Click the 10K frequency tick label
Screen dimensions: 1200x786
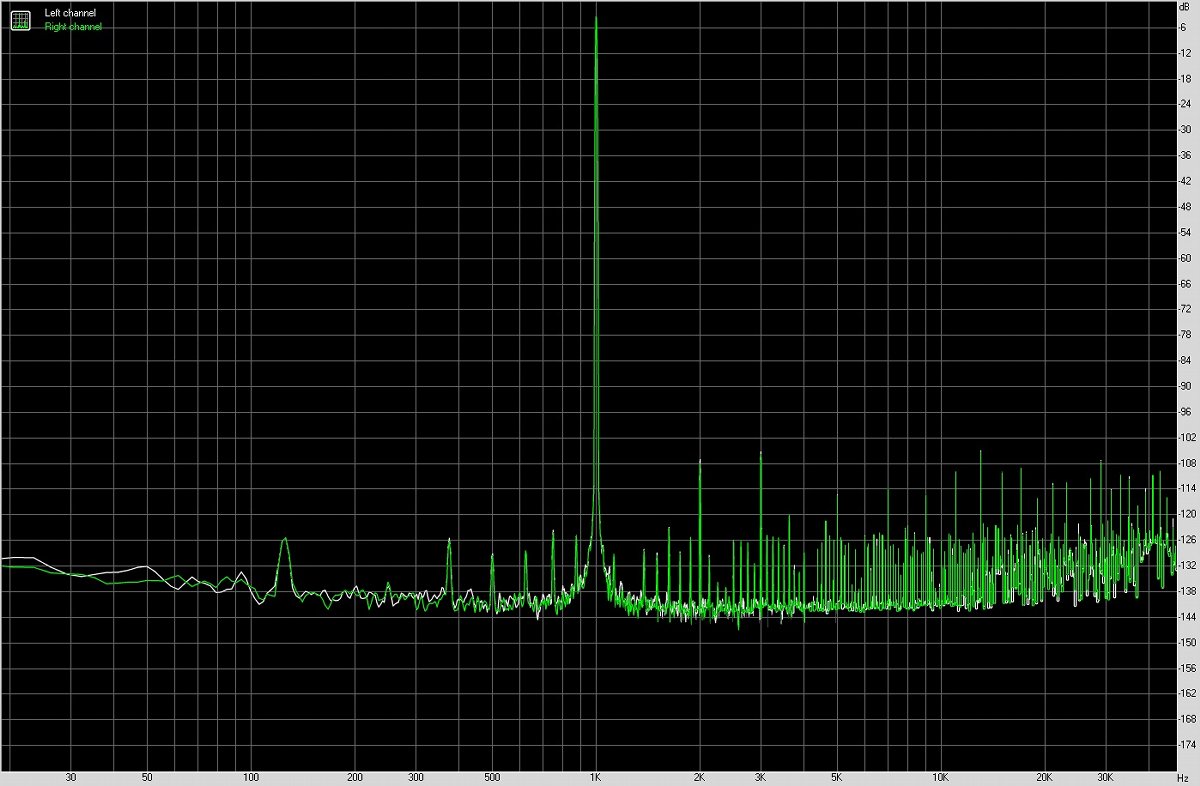941,776
